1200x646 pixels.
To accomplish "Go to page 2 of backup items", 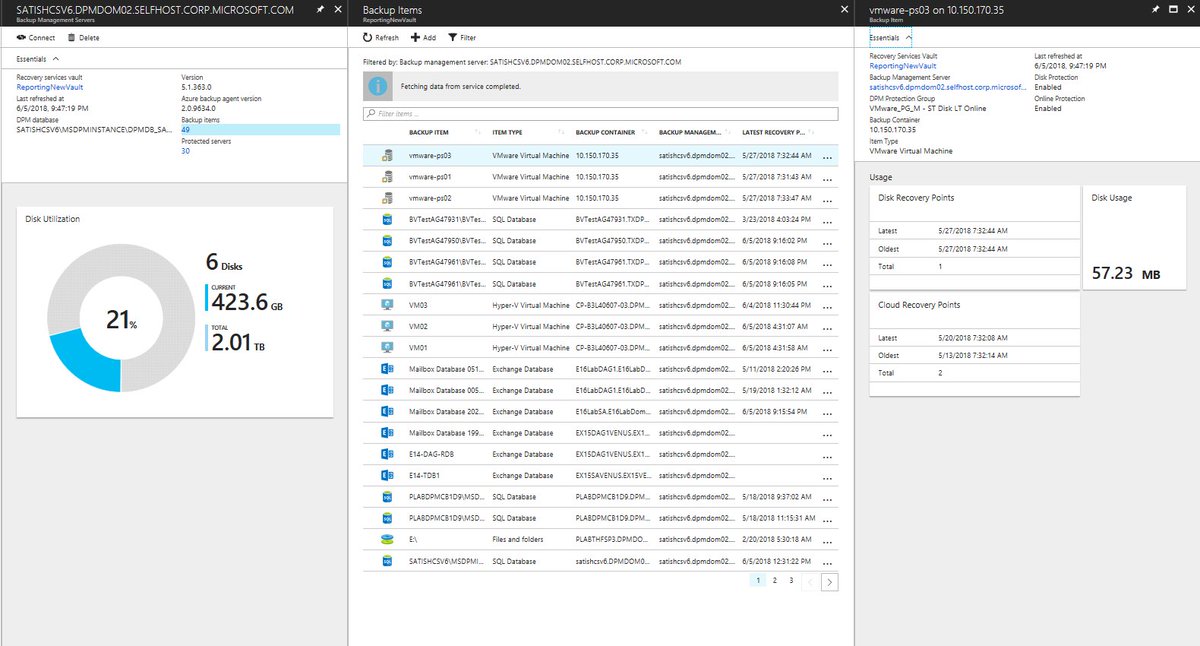I will pyautogui.click(x=774, y=581).
